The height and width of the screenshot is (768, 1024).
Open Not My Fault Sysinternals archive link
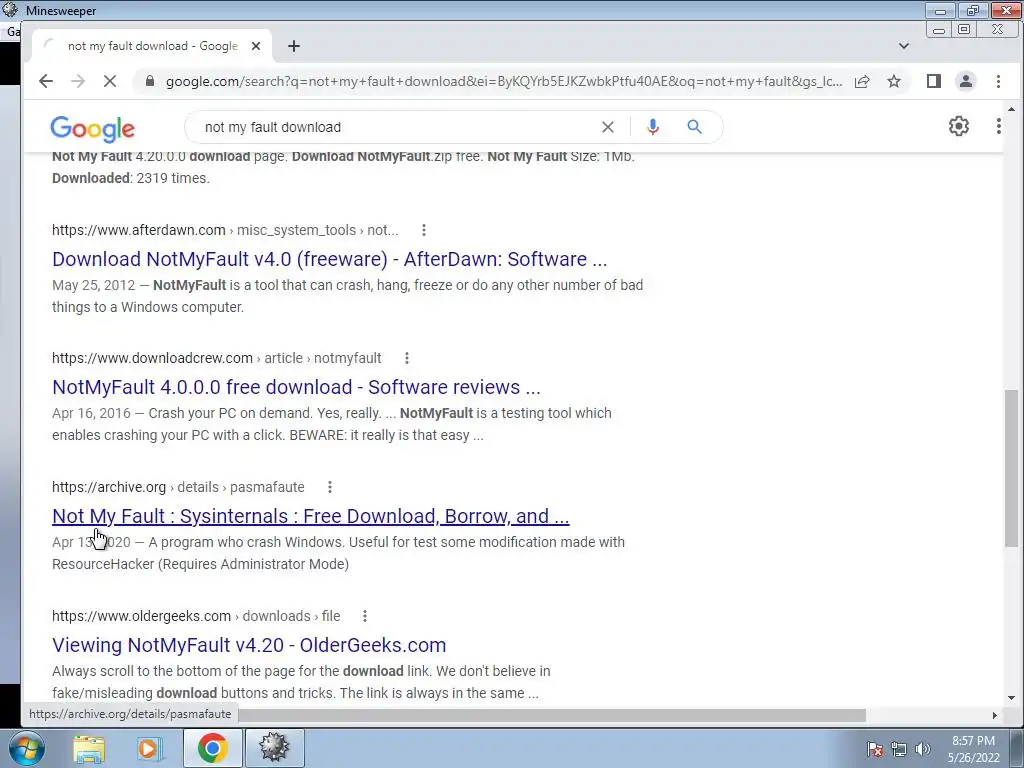[311, 516]
